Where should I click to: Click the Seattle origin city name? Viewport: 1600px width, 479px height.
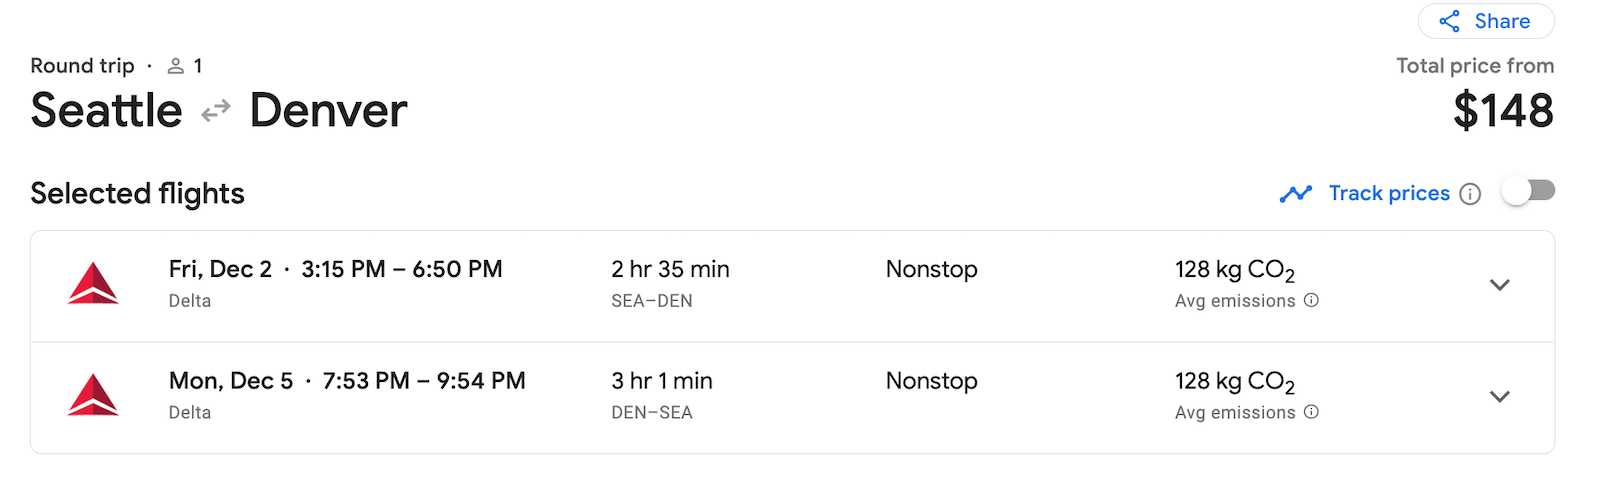106,110
